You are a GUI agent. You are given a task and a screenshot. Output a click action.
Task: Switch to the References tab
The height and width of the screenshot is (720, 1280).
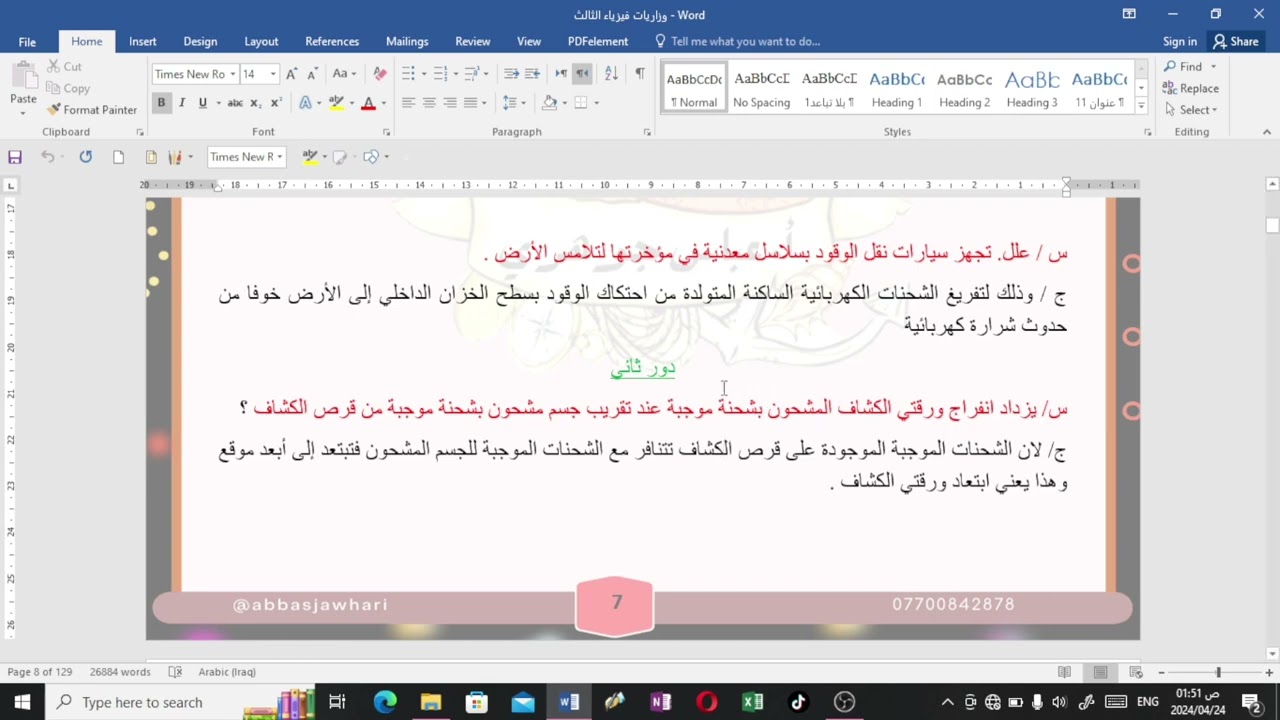click(x=332, y=42)
